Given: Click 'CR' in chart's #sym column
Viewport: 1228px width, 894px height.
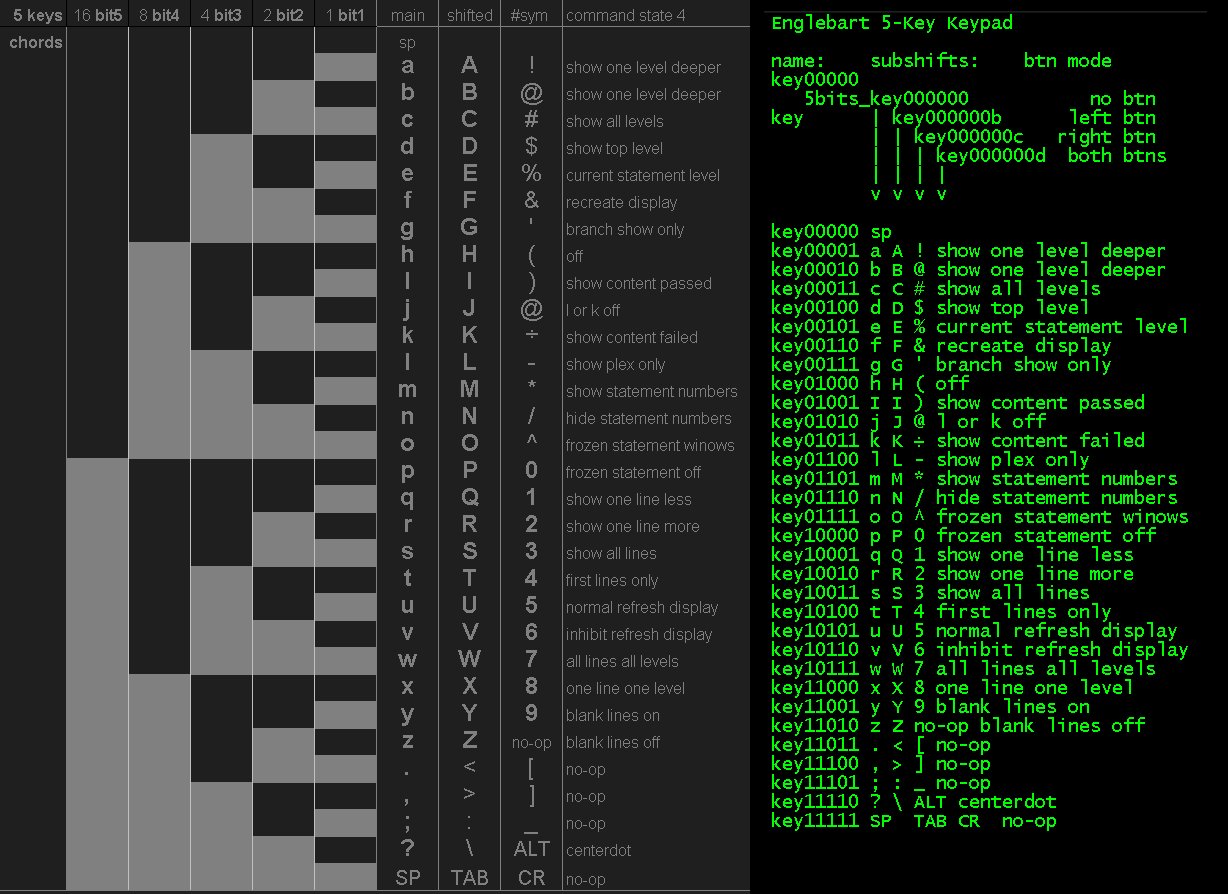Looking at the screenshot, I should pyautogui.click(x=531, y=877).
